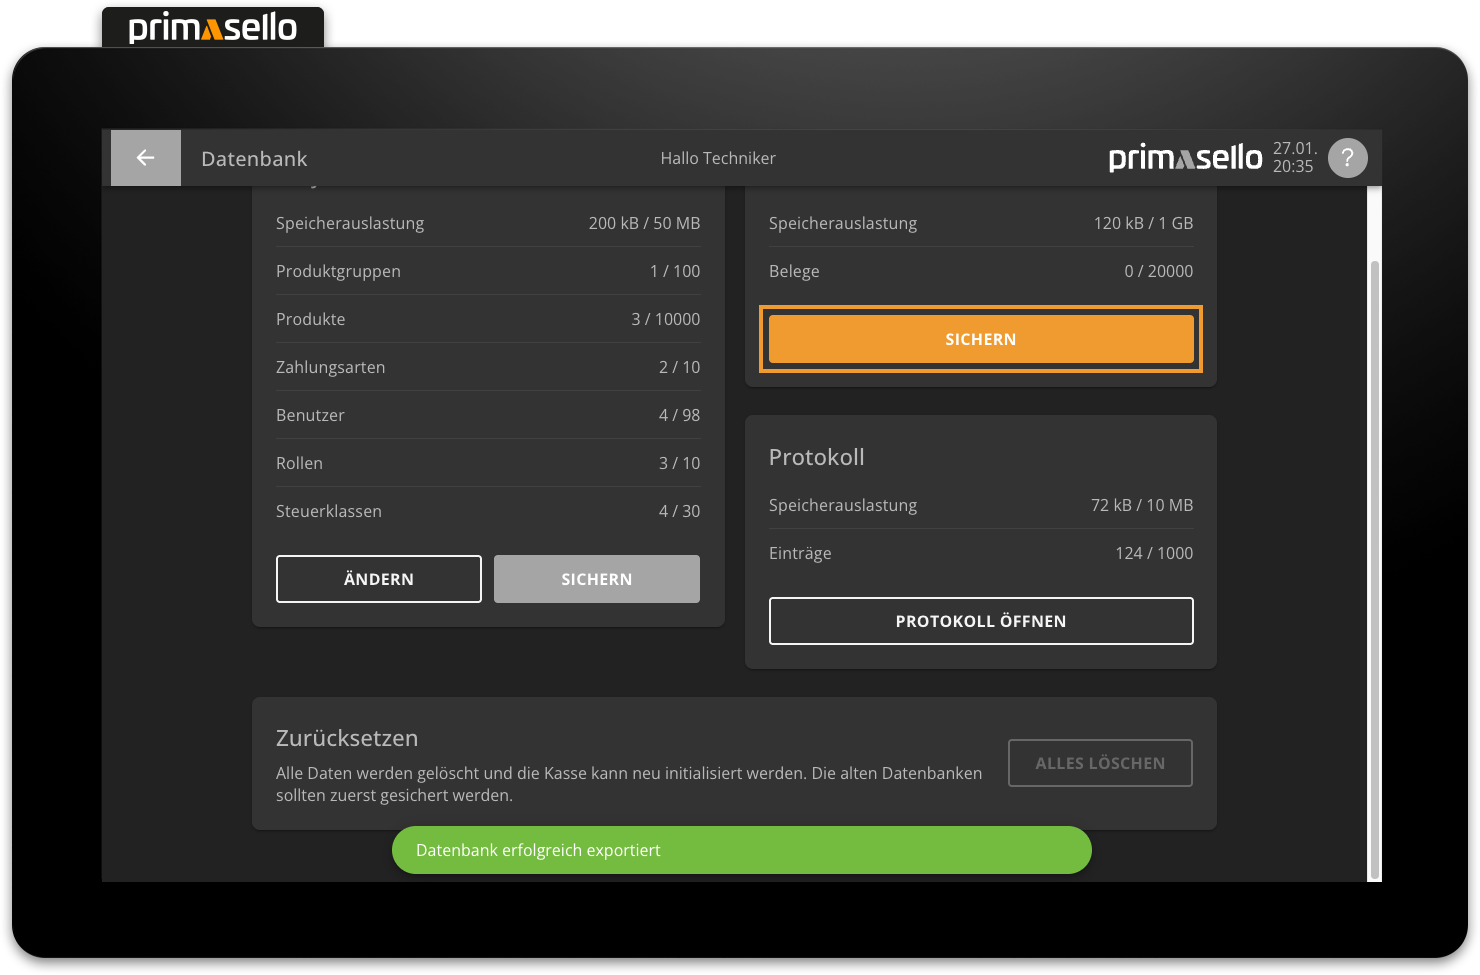The width and height of the screenshot is (1480, 975).
Task: Click the Einträge row in the Protokoll panel
Action: 980,553
